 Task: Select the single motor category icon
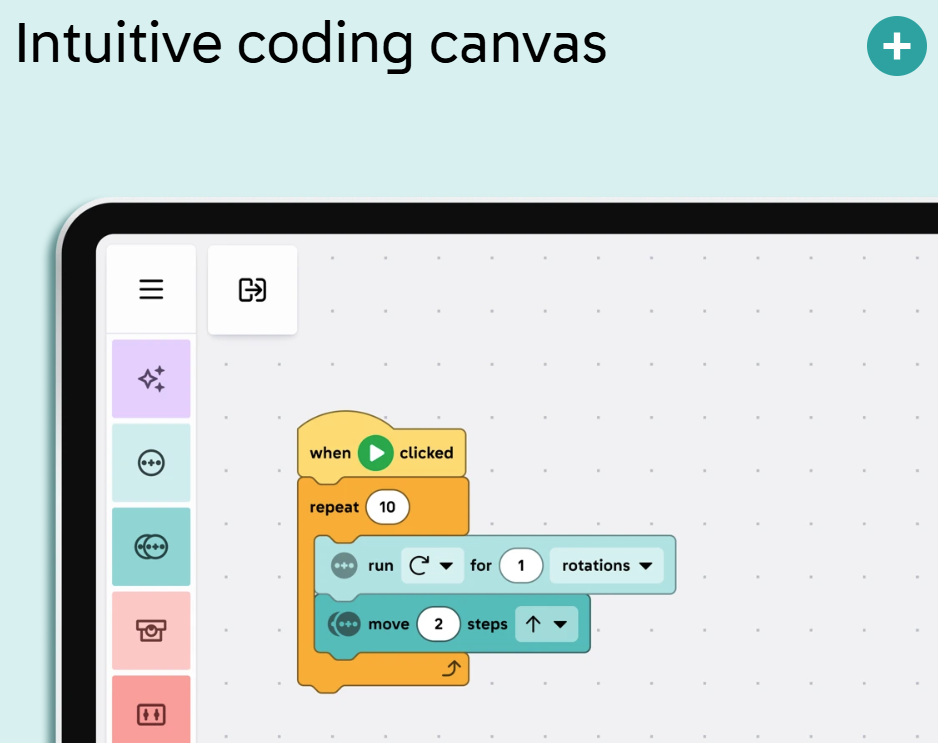click(151, 462)
